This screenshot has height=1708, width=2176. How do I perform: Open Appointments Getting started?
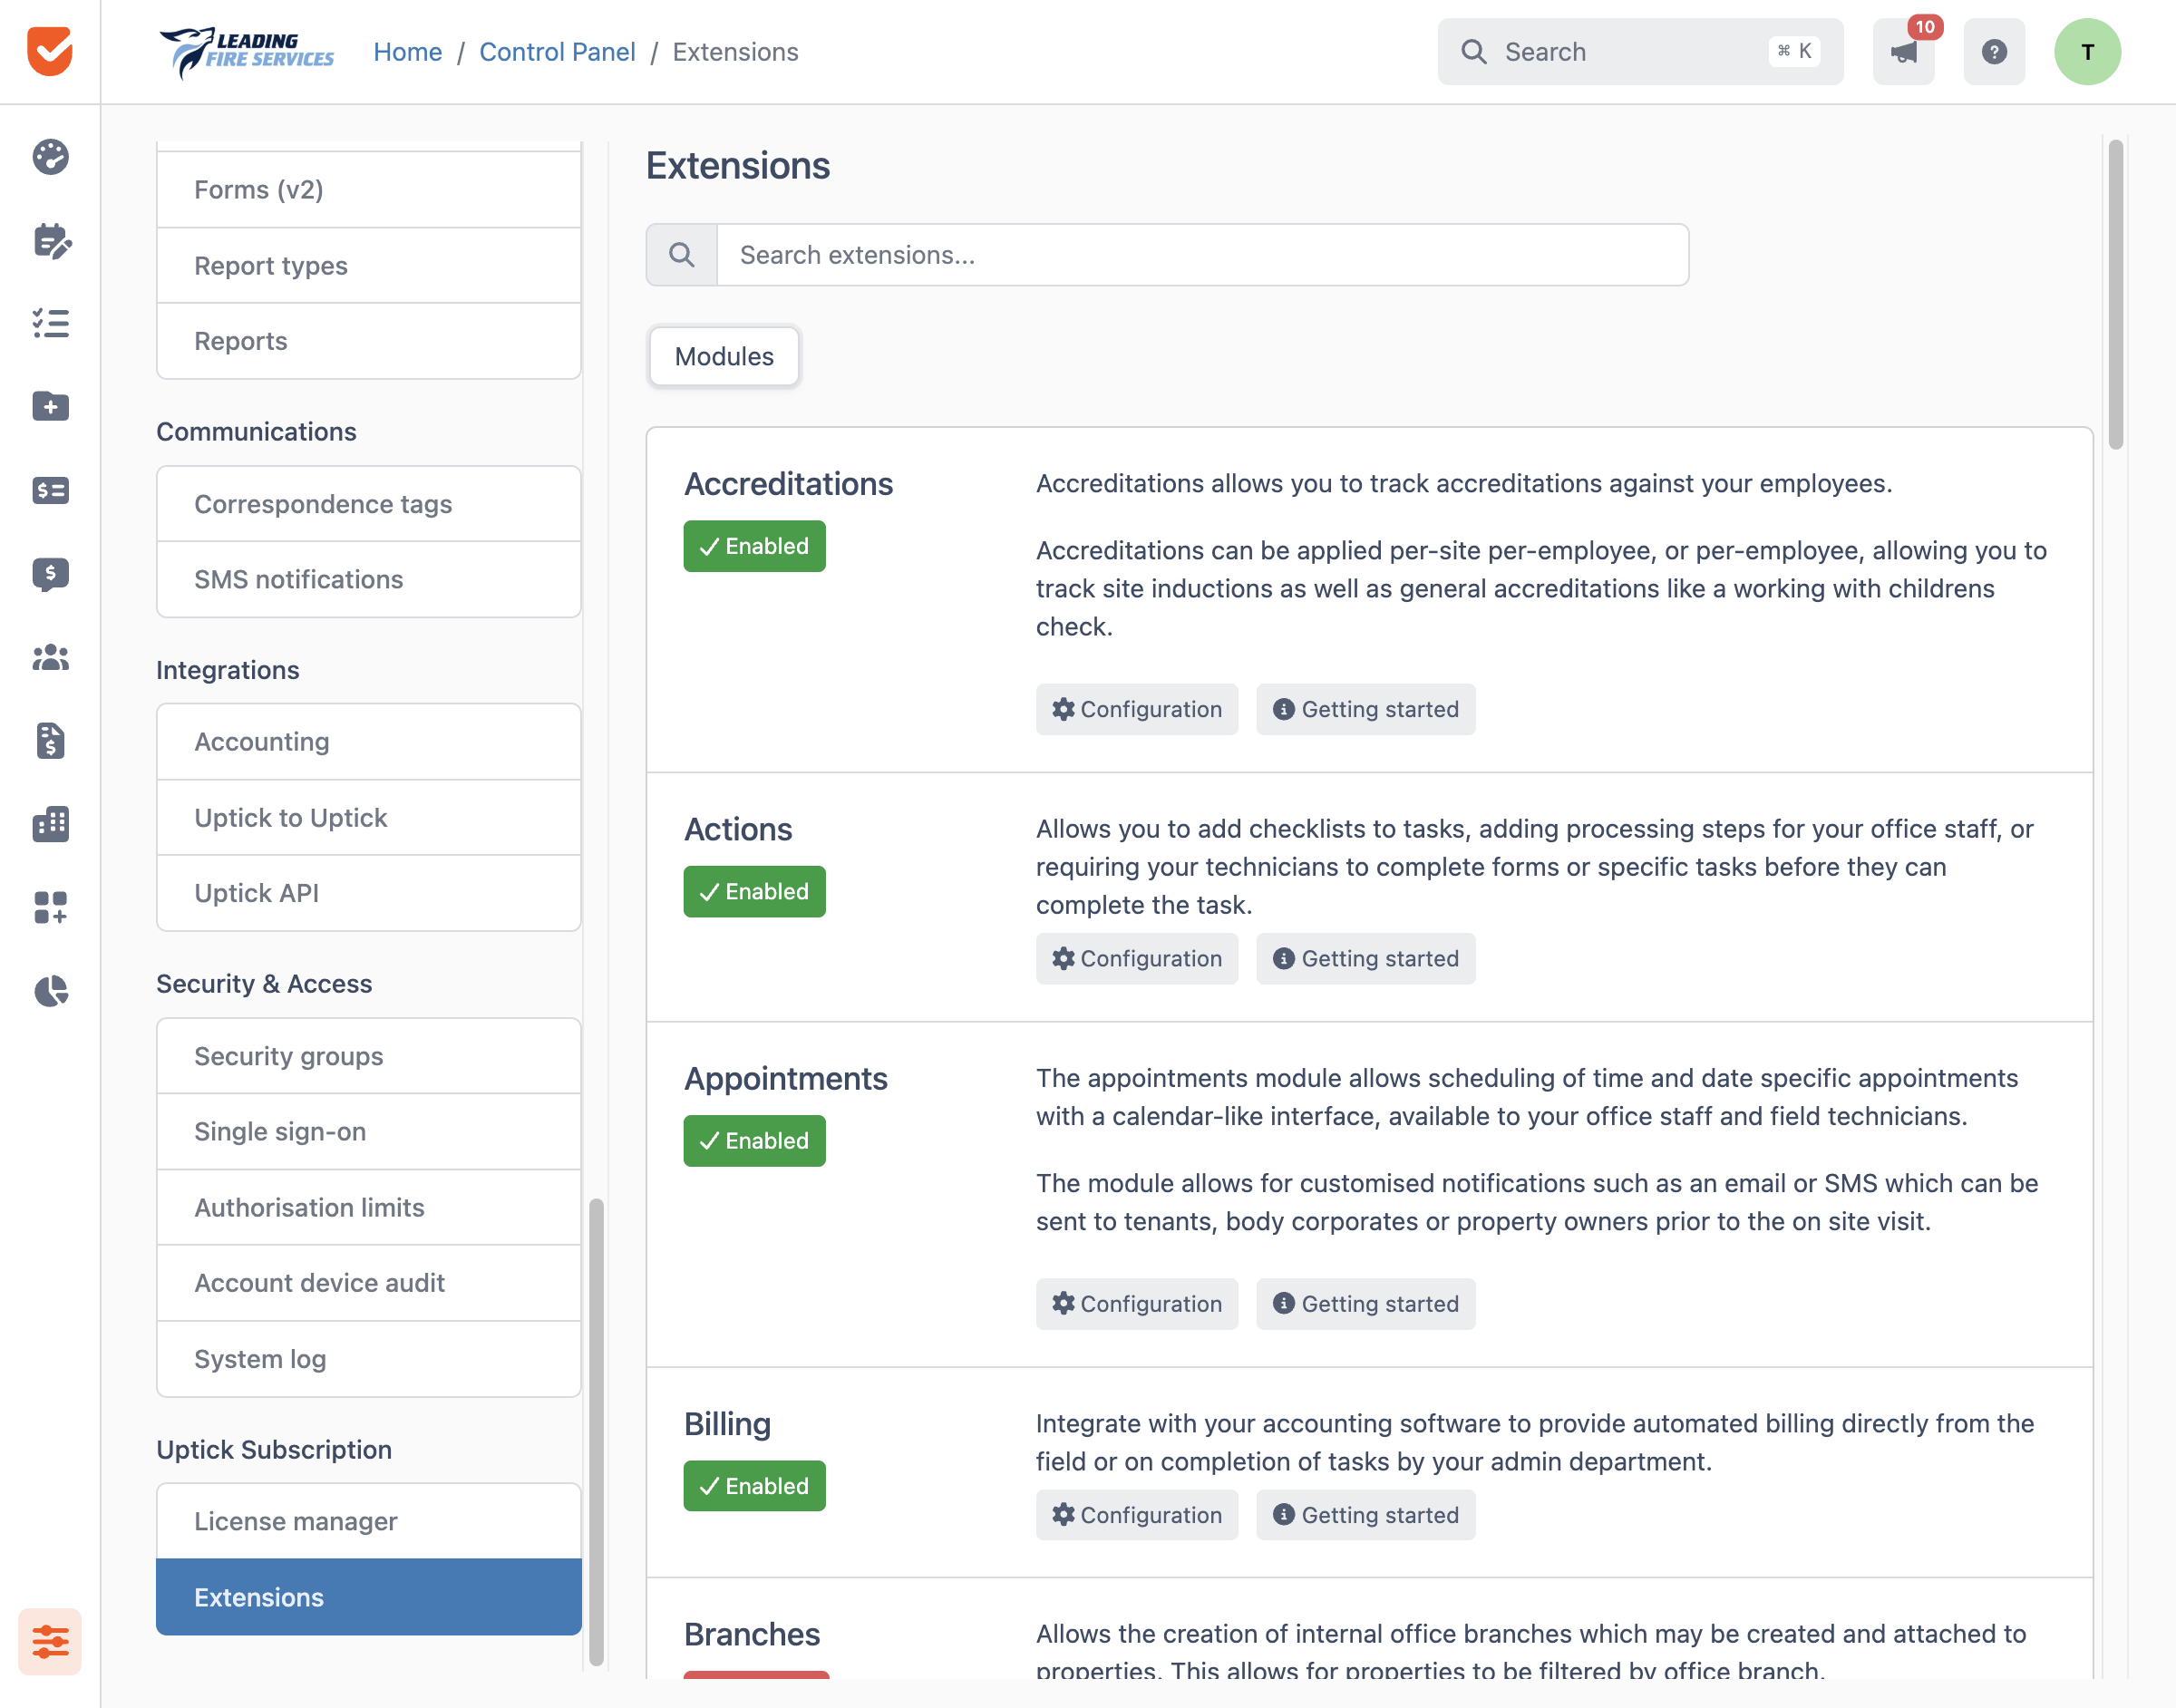coord(1366,1304)
